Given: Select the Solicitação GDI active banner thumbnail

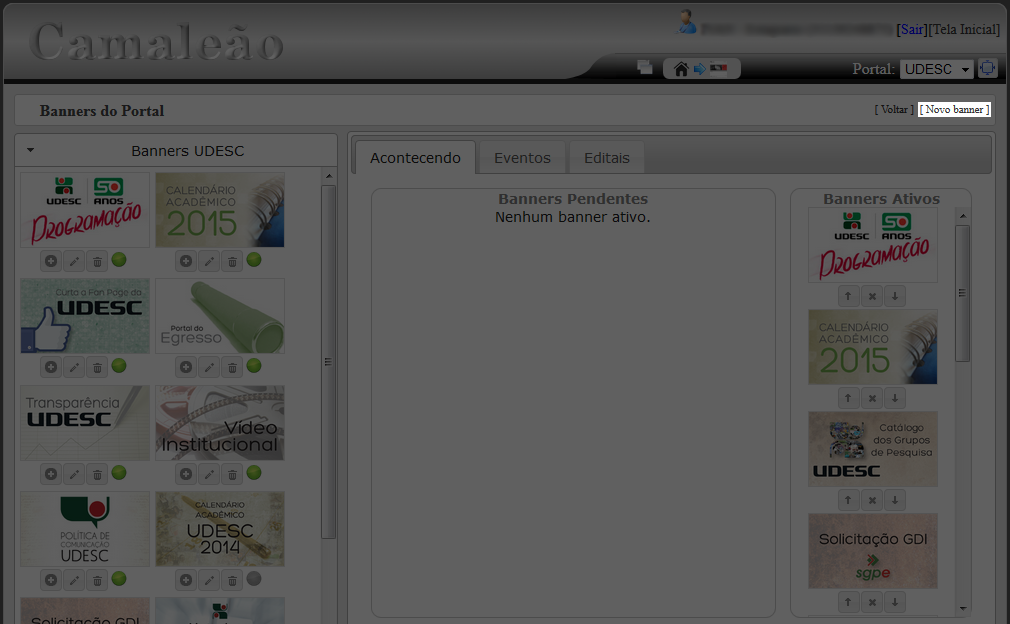Looking at the screenshot, I should pyautogui.click(x=873, y=551).
